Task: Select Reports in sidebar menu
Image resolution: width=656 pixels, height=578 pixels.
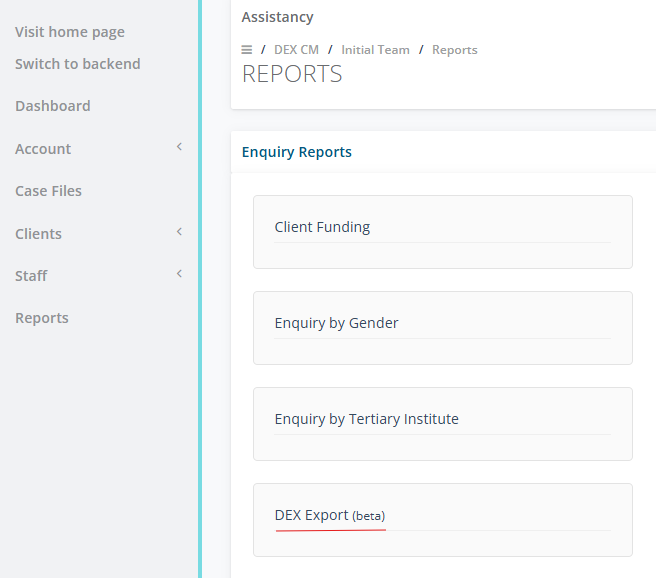Action: pyautogui.click(x=42, y=318)
